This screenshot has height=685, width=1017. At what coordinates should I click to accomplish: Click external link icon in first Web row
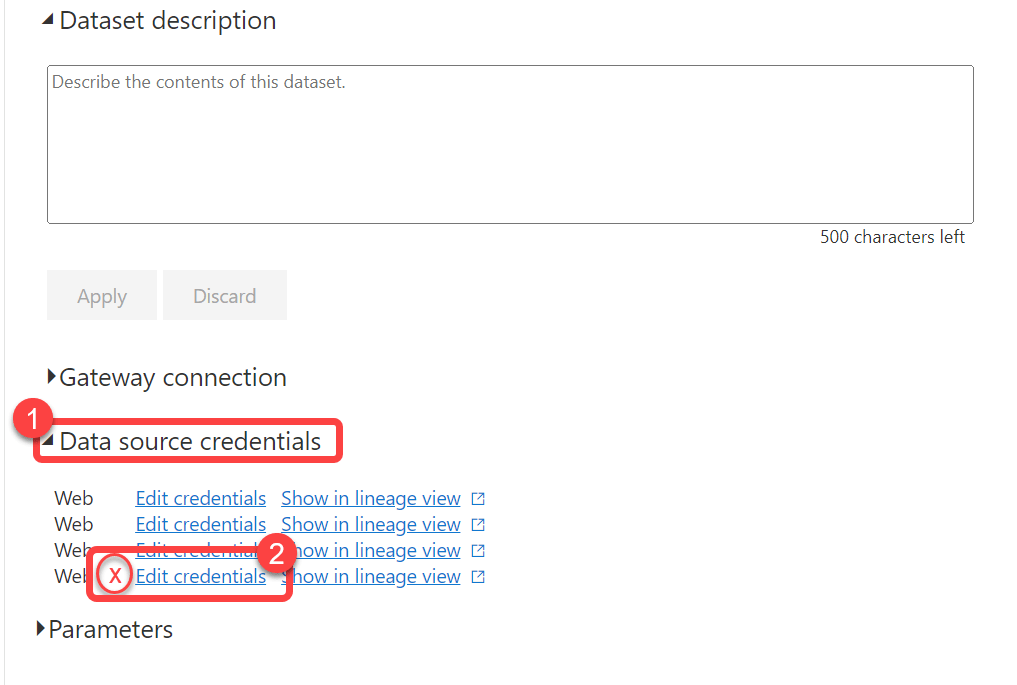(x=478, y=498)
